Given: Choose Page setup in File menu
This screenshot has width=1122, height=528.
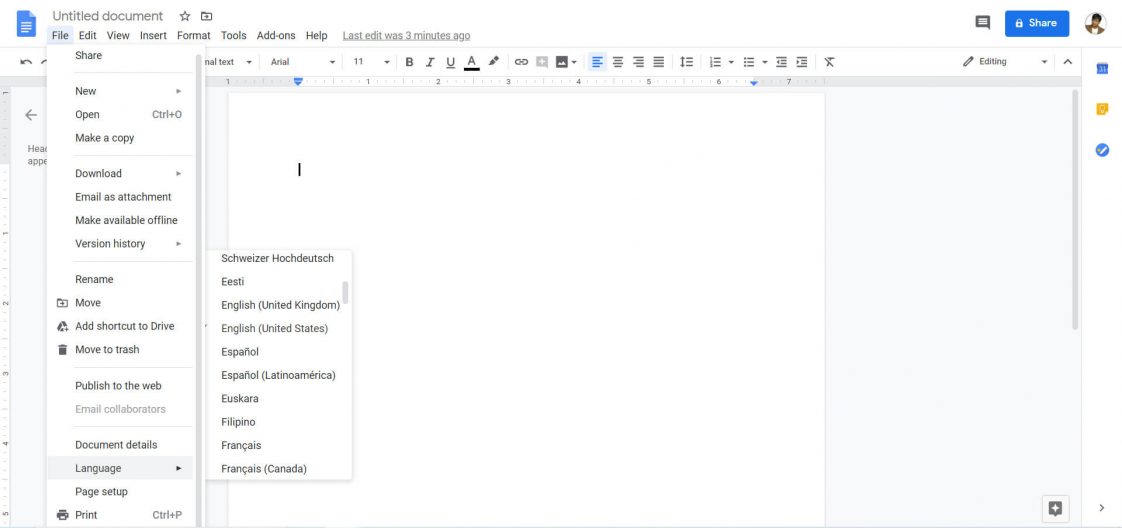Looking at the screenshot, I should (x=120, y=492).
